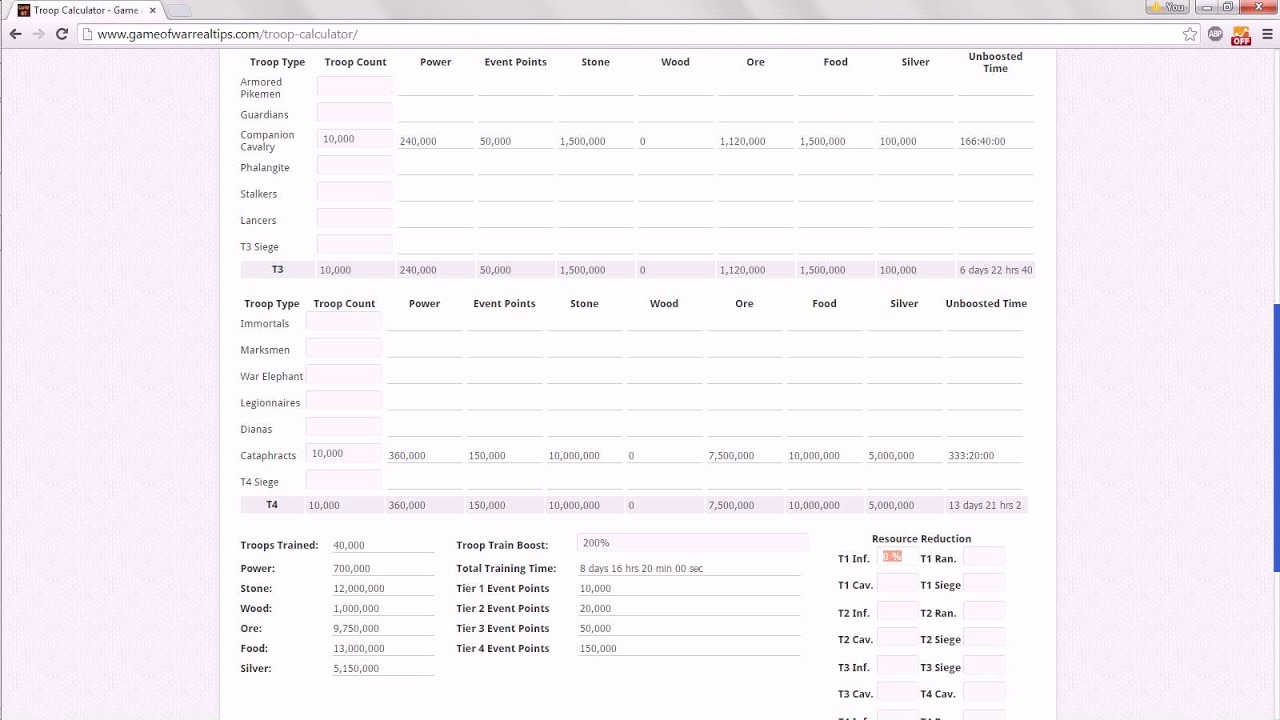Screen dimensions: 1280x720
Task: Click the T4 Siege troop count field
Action: 343,480
